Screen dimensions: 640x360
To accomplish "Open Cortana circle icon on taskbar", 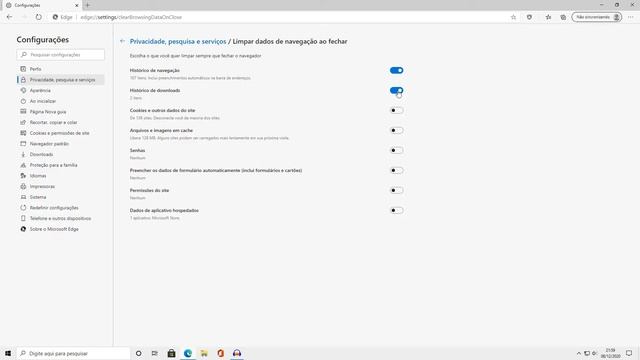I will pos(138,353).
